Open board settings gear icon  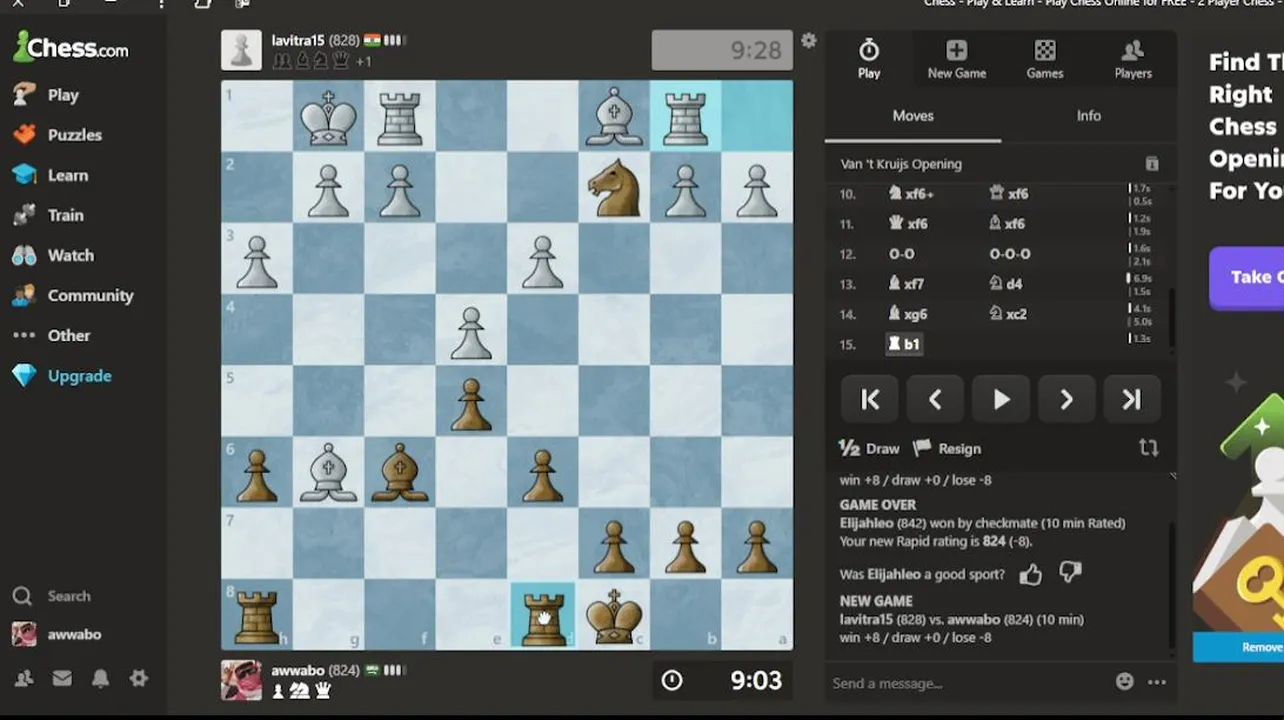click(x=808, y=40)
